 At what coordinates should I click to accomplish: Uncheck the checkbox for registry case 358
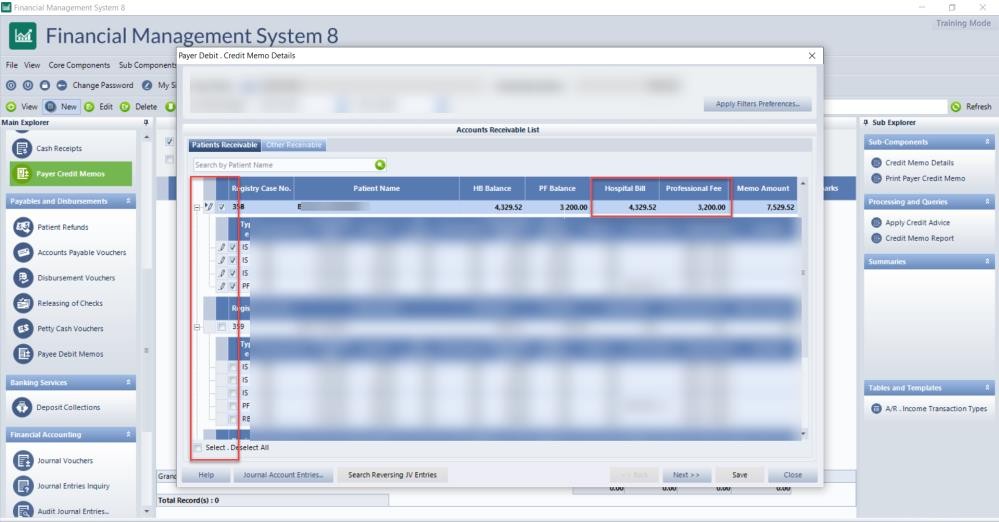click(x=221, y=207)
